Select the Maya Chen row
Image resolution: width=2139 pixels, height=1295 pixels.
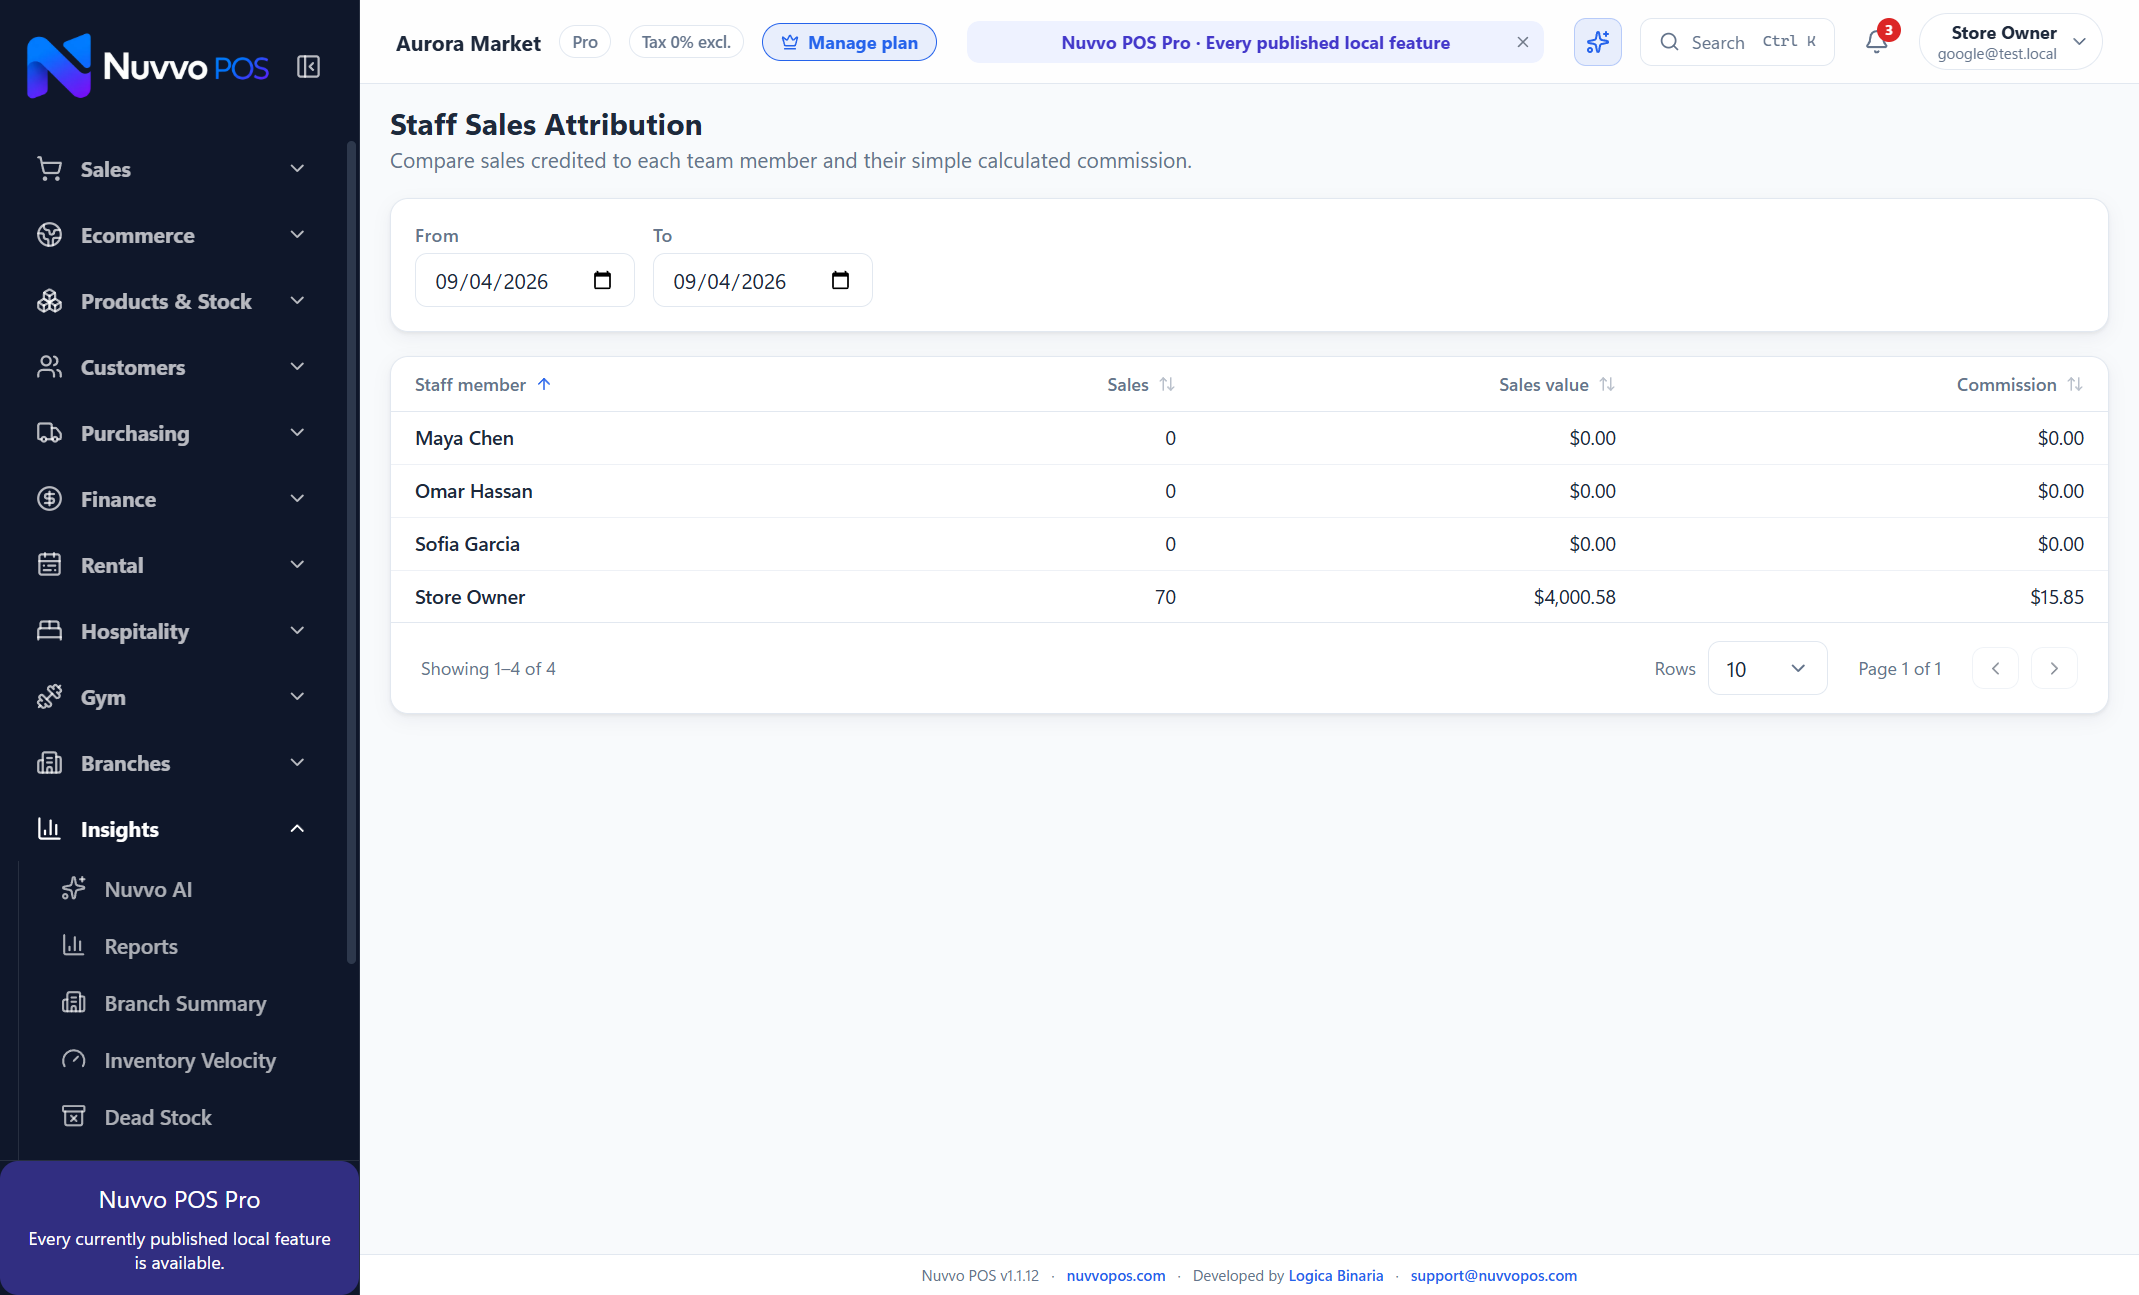pyautogui.click(x=1249, y=438)
